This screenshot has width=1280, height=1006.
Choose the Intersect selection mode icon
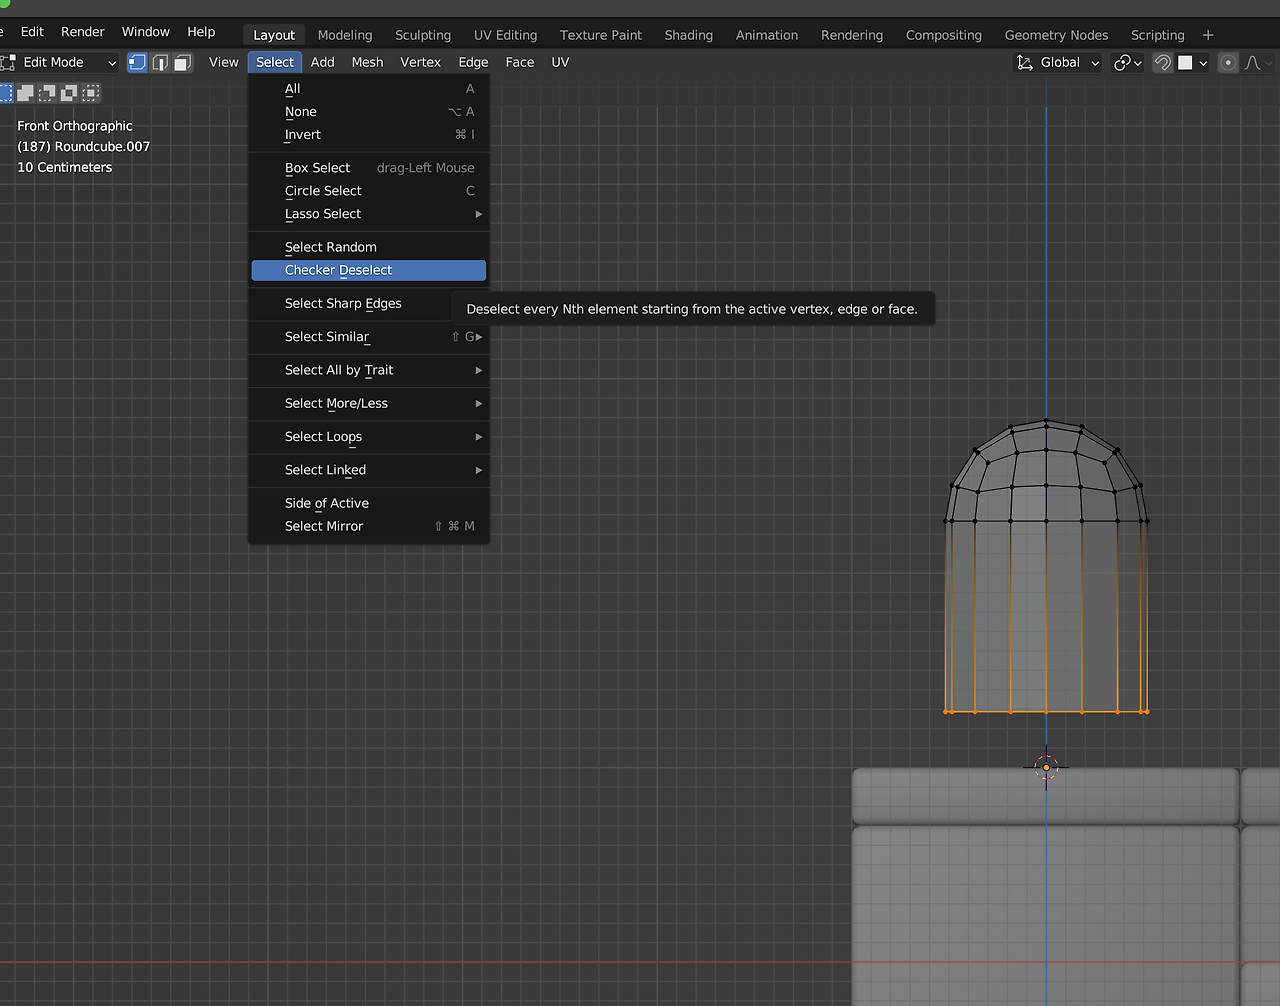[91, 93]
